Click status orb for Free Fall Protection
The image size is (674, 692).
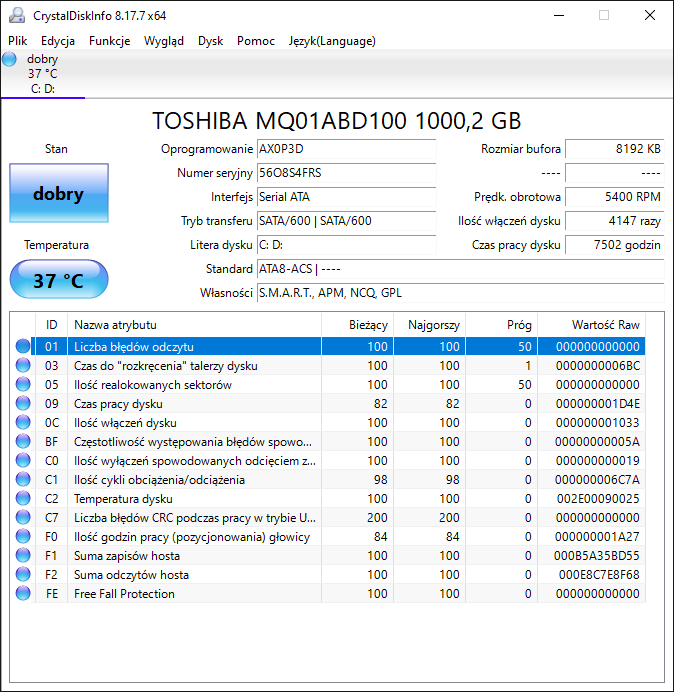(x=23, y=593)
